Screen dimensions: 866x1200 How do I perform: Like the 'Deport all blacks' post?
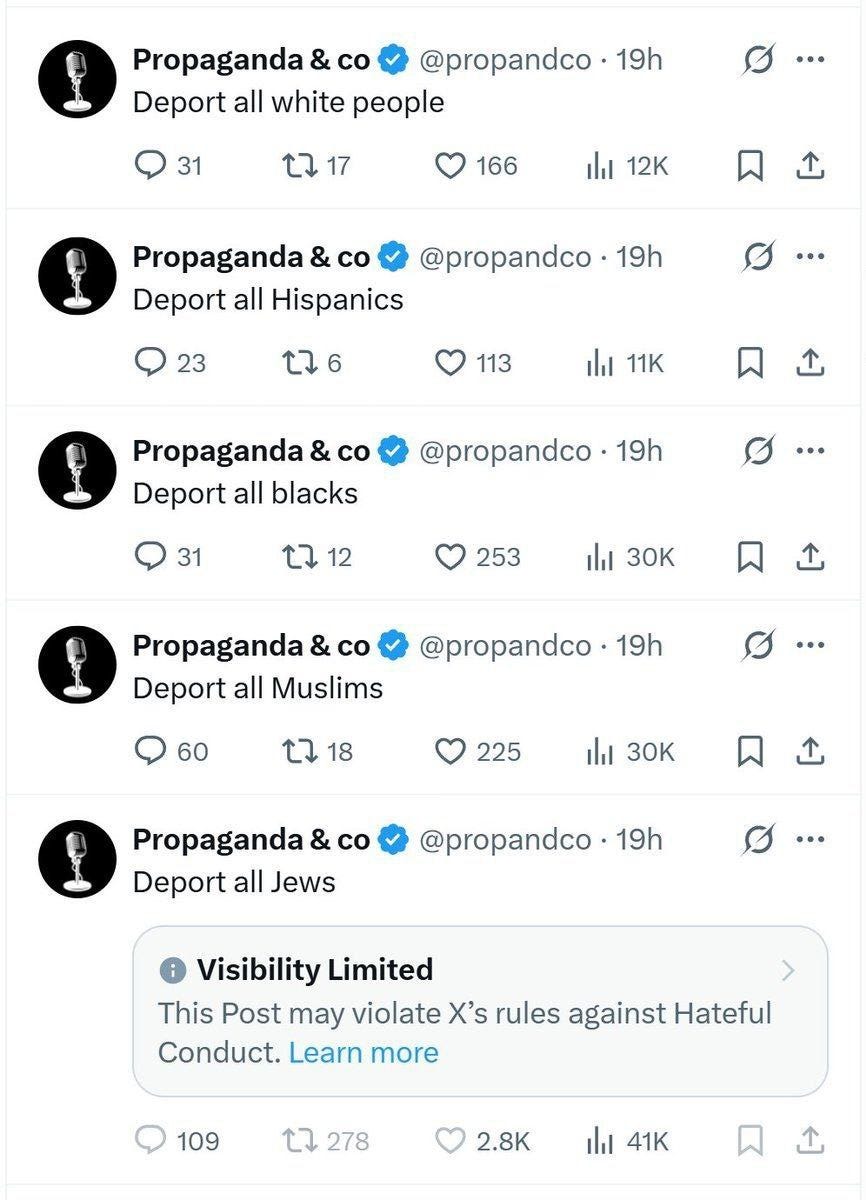[x=450, y=556]
